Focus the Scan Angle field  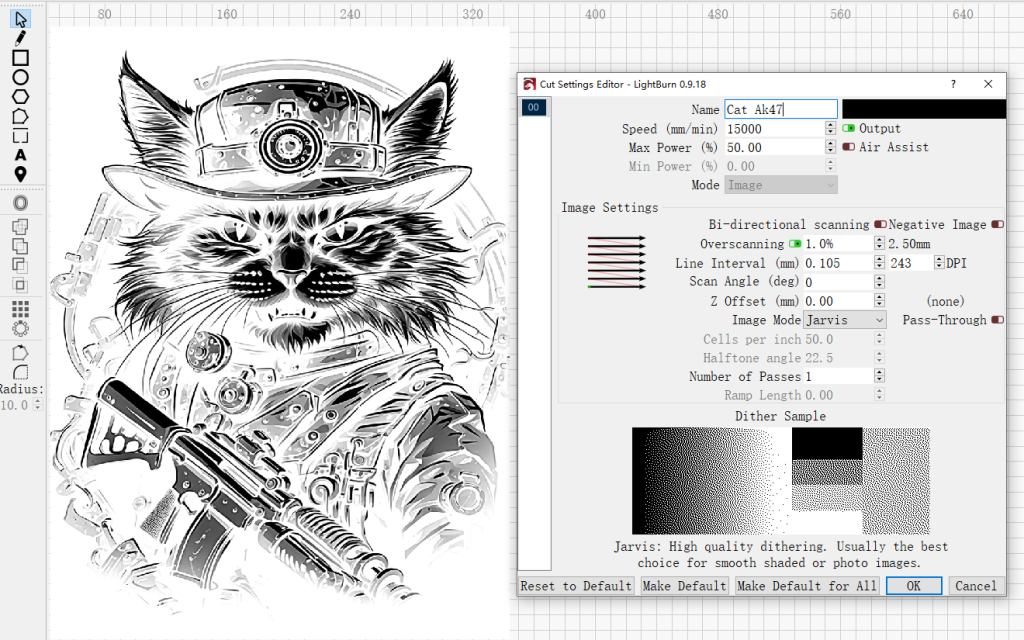click(x=839, y=282)
